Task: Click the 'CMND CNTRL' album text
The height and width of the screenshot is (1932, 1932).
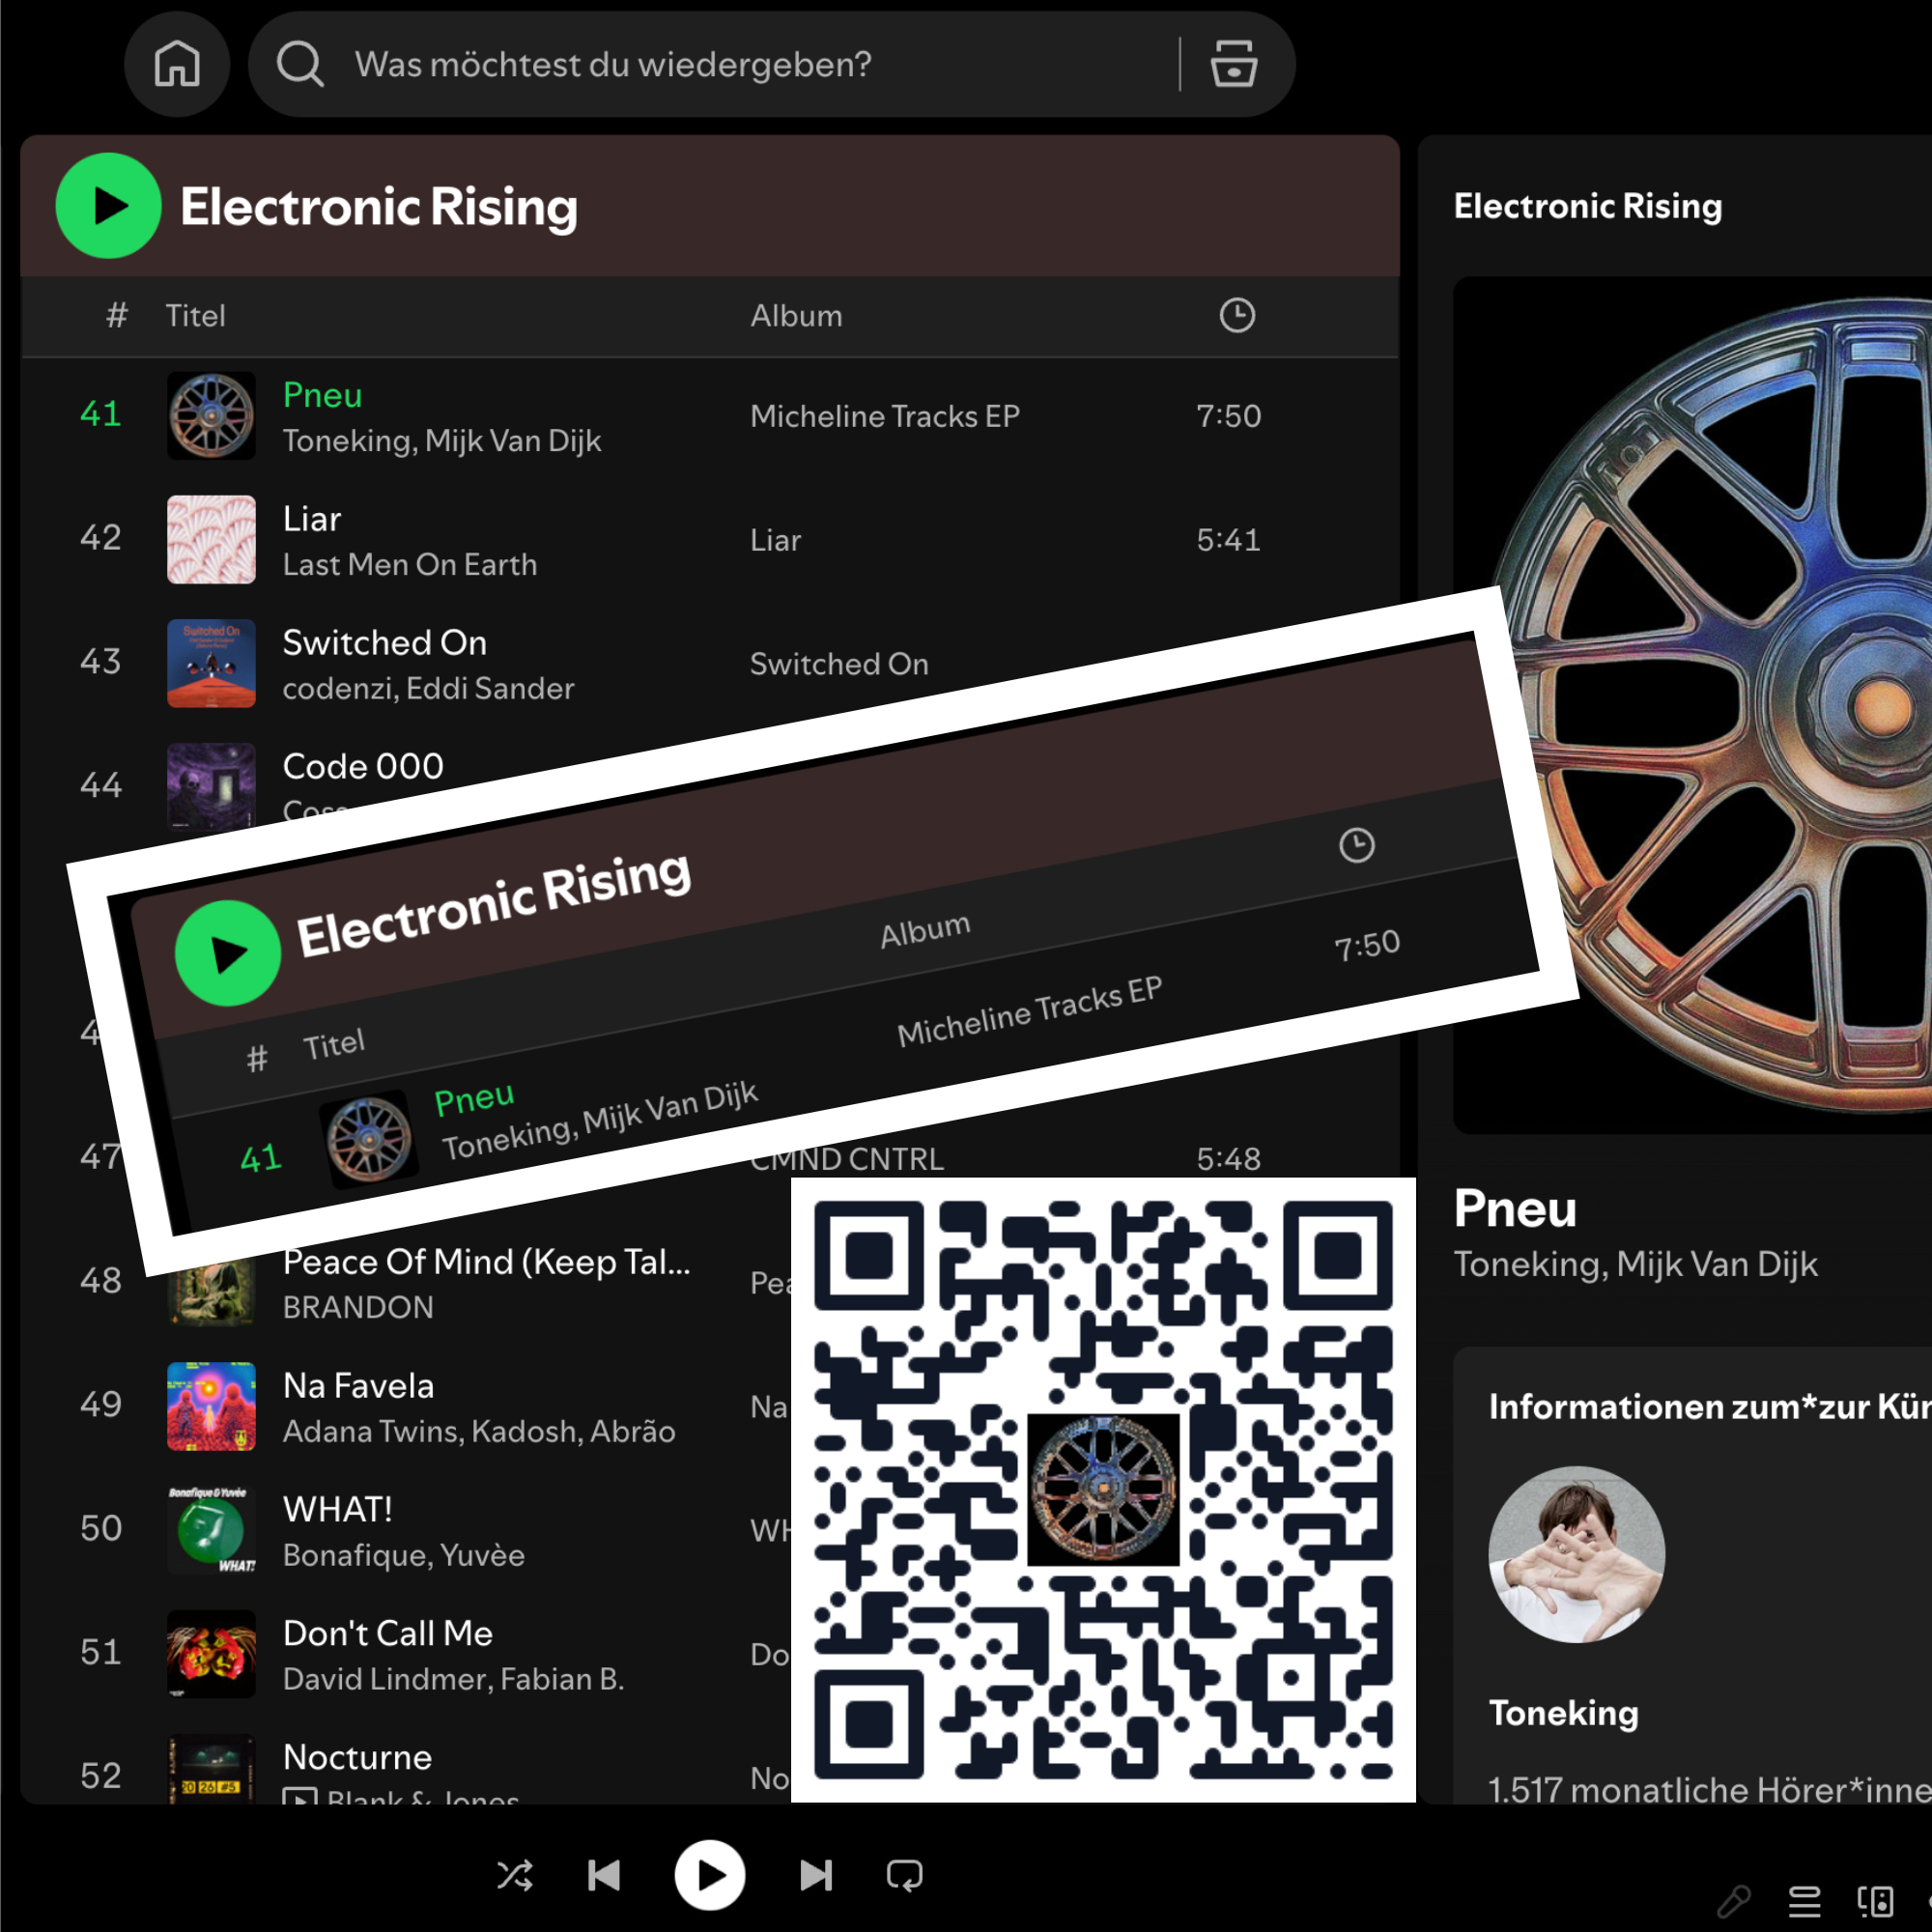Action: (x=847, y=1159)
